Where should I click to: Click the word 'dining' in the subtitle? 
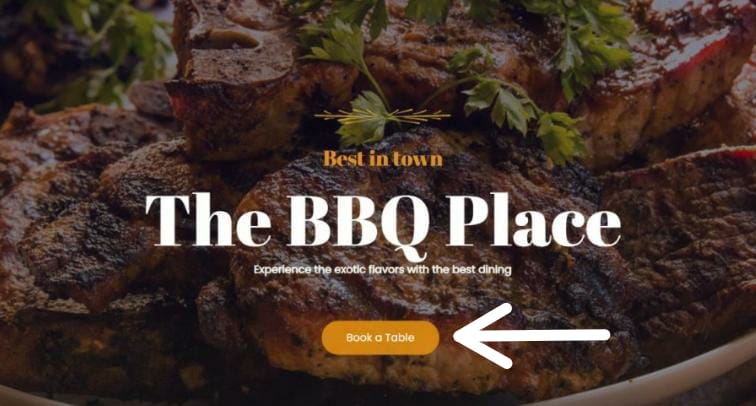(494, 270)
